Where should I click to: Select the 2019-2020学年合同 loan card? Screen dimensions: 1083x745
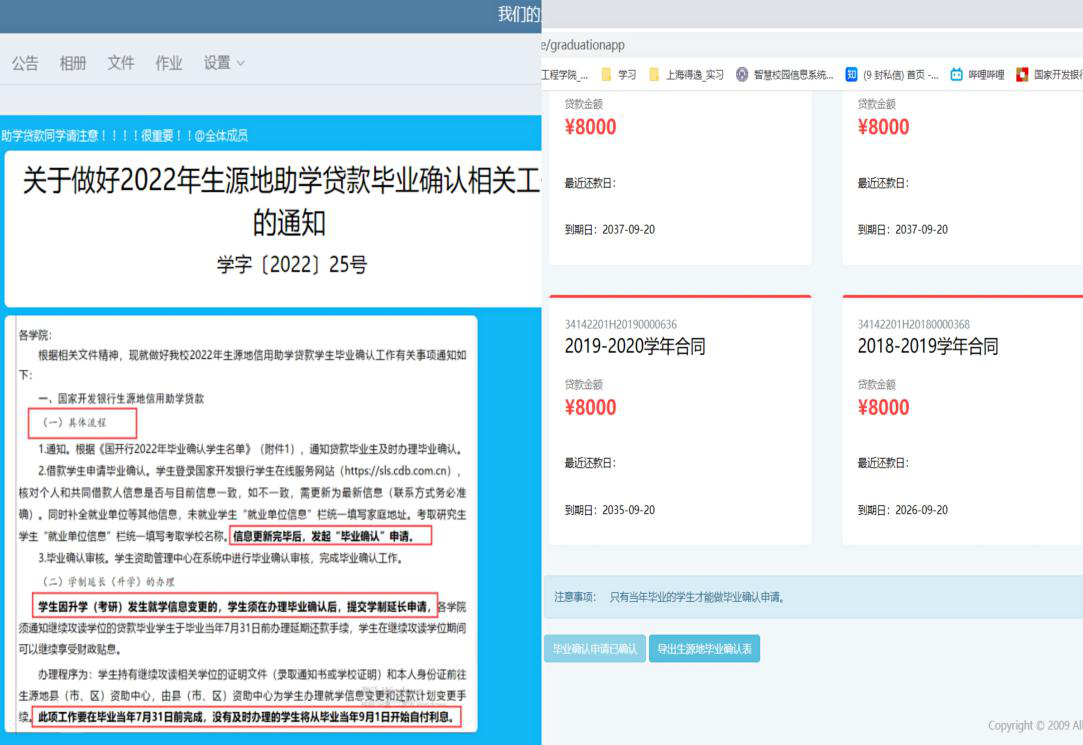click(679, 420)
